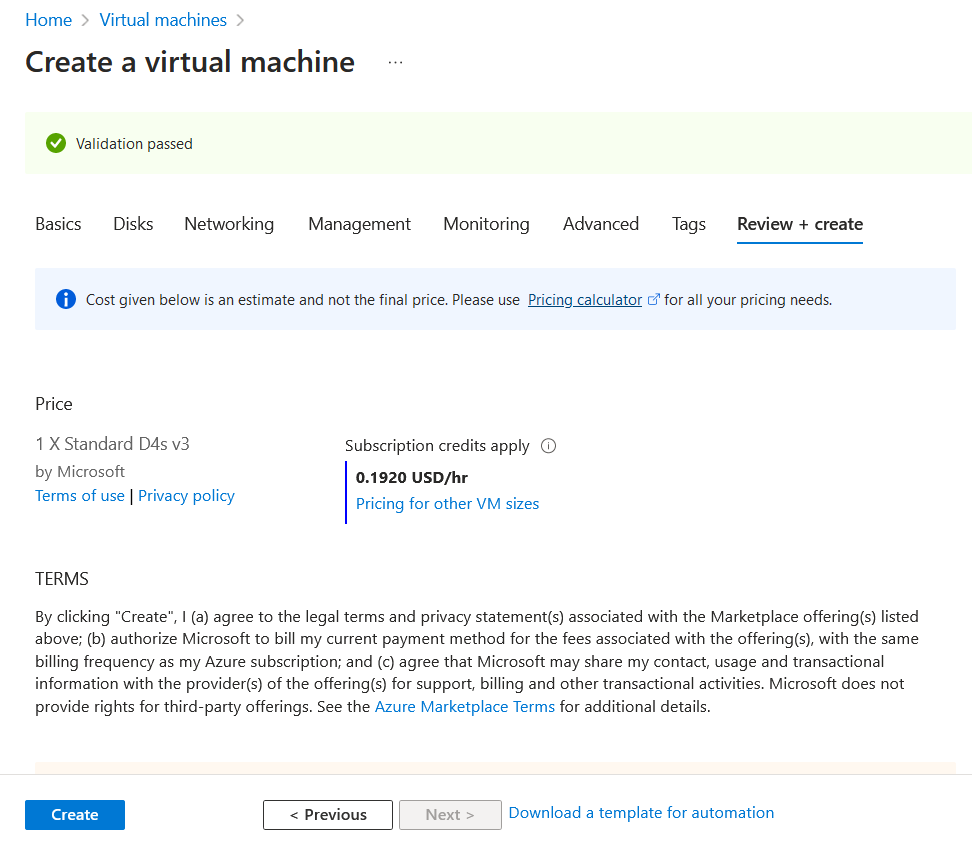Open the ellipsis menu beside page title
The image size is (972, 857).
(x=396, y=63)
